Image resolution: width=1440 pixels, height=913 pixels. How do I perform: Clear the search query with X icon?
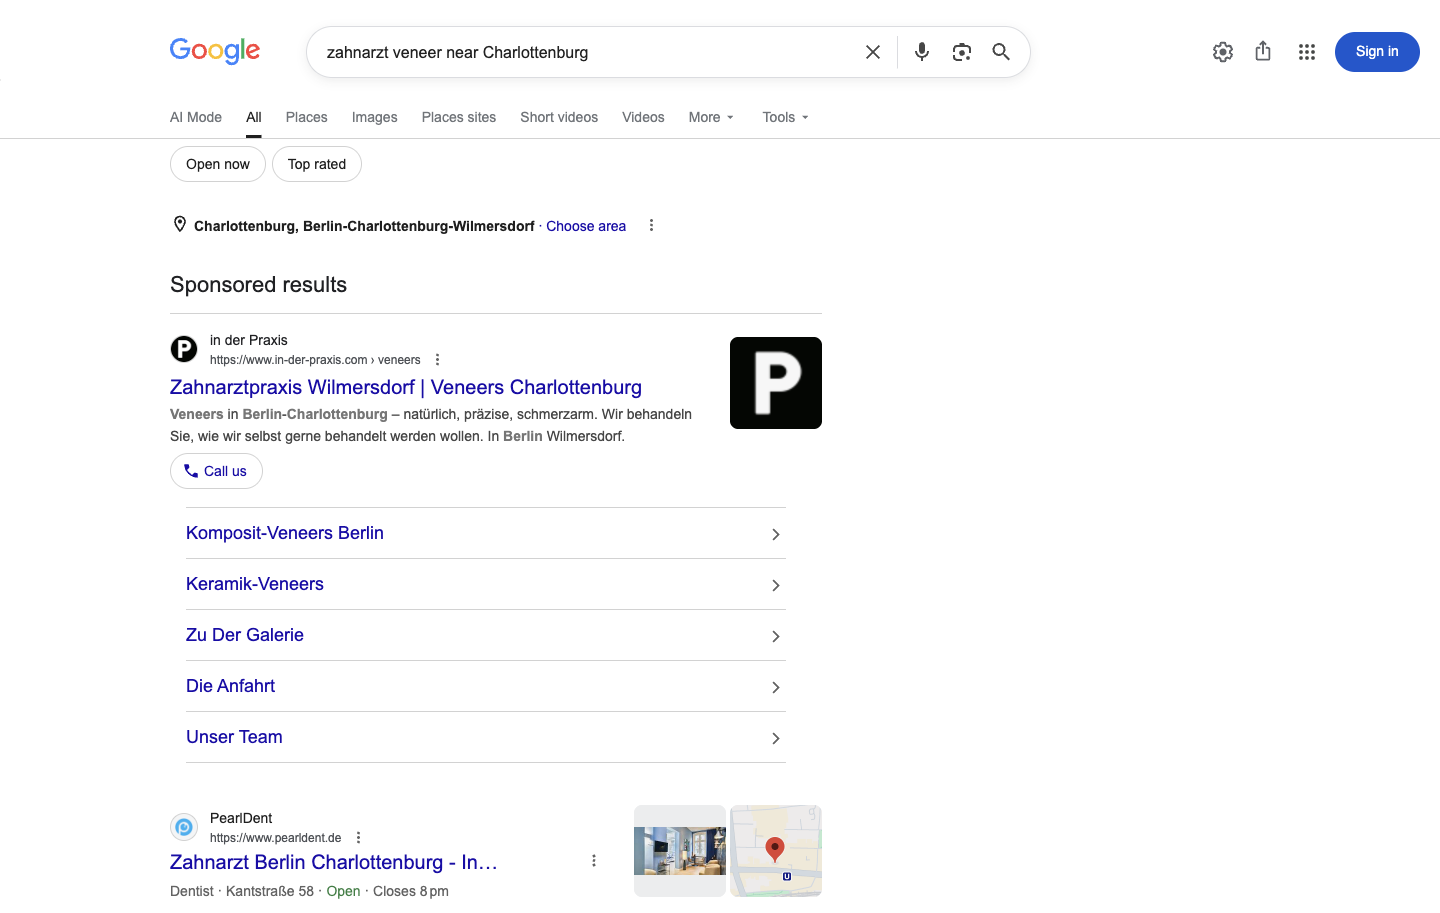pos(873,52)
